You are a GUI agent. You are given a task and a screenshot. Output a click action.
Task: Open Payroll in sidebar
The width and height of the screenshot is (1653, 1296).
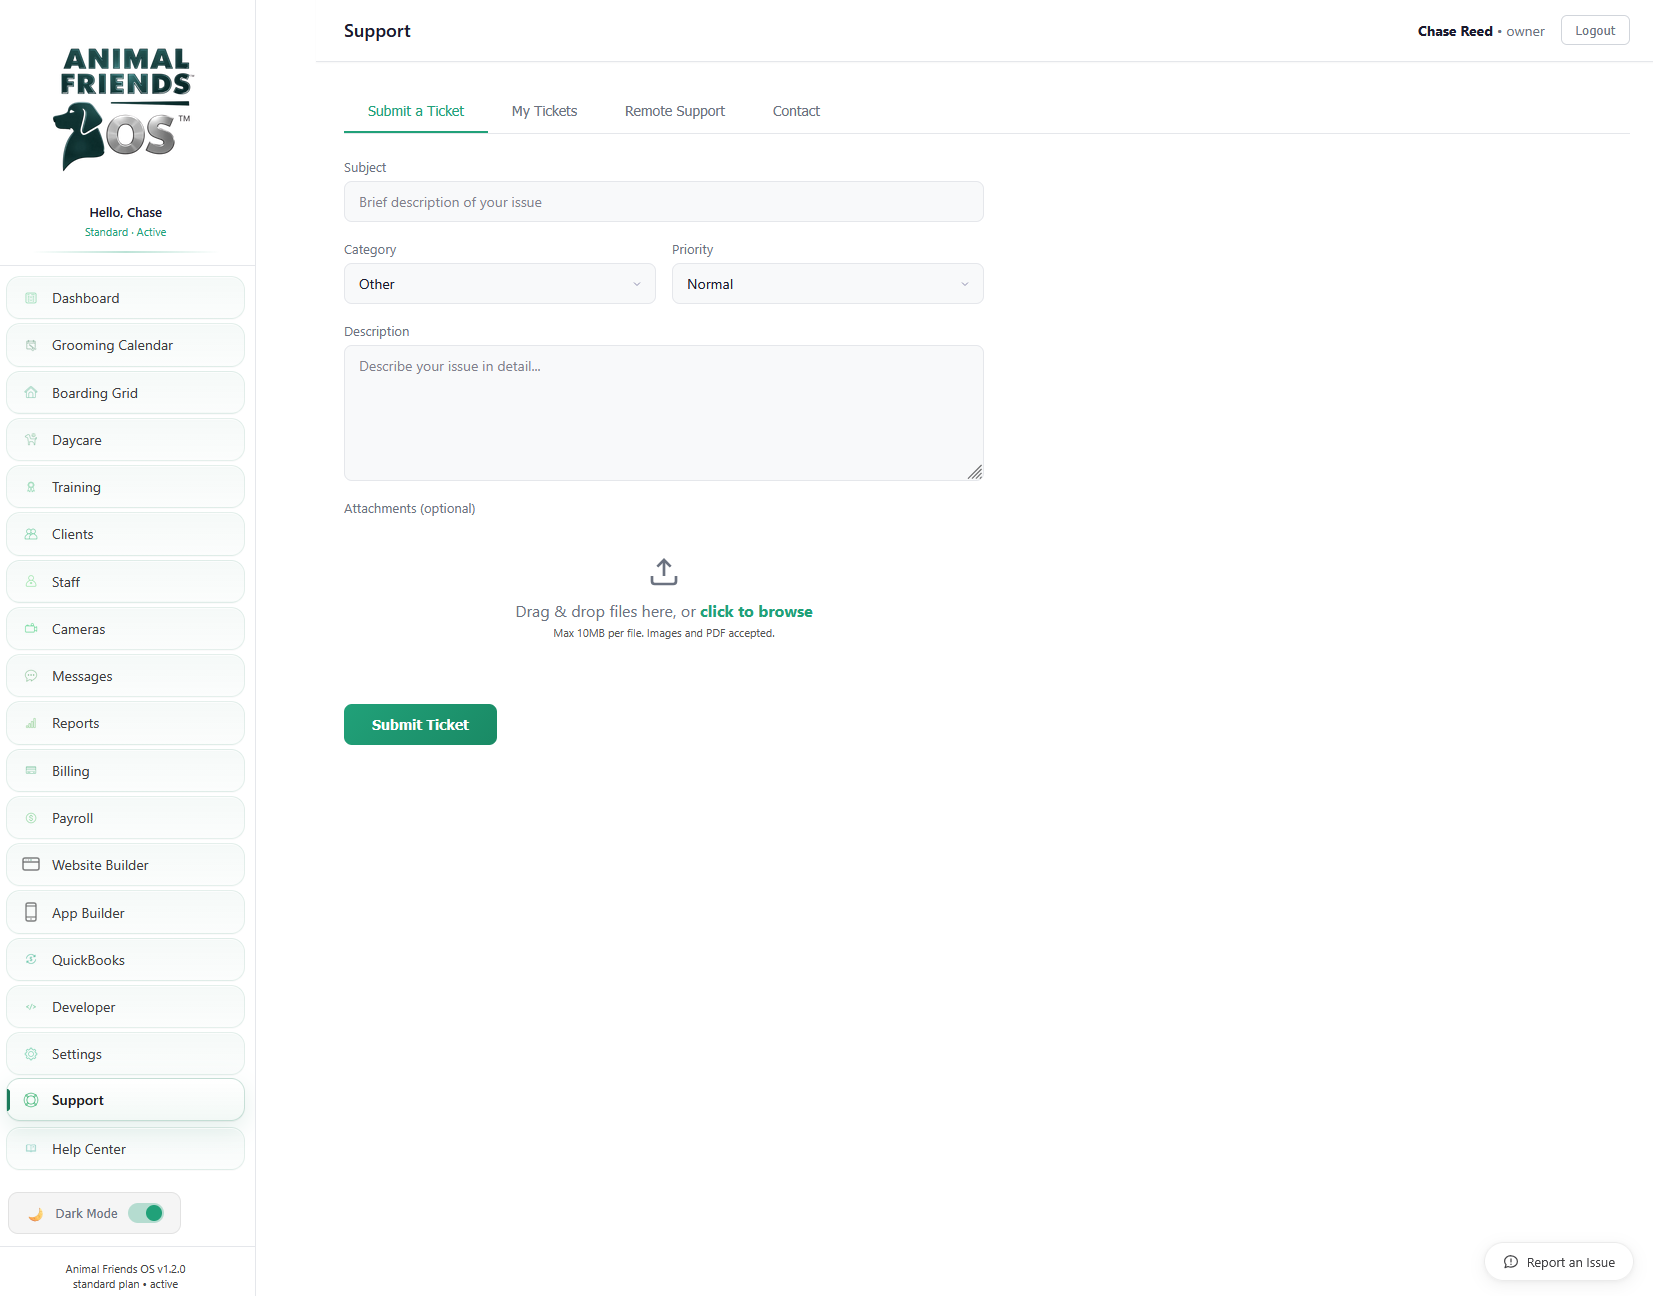pos(125,818)
